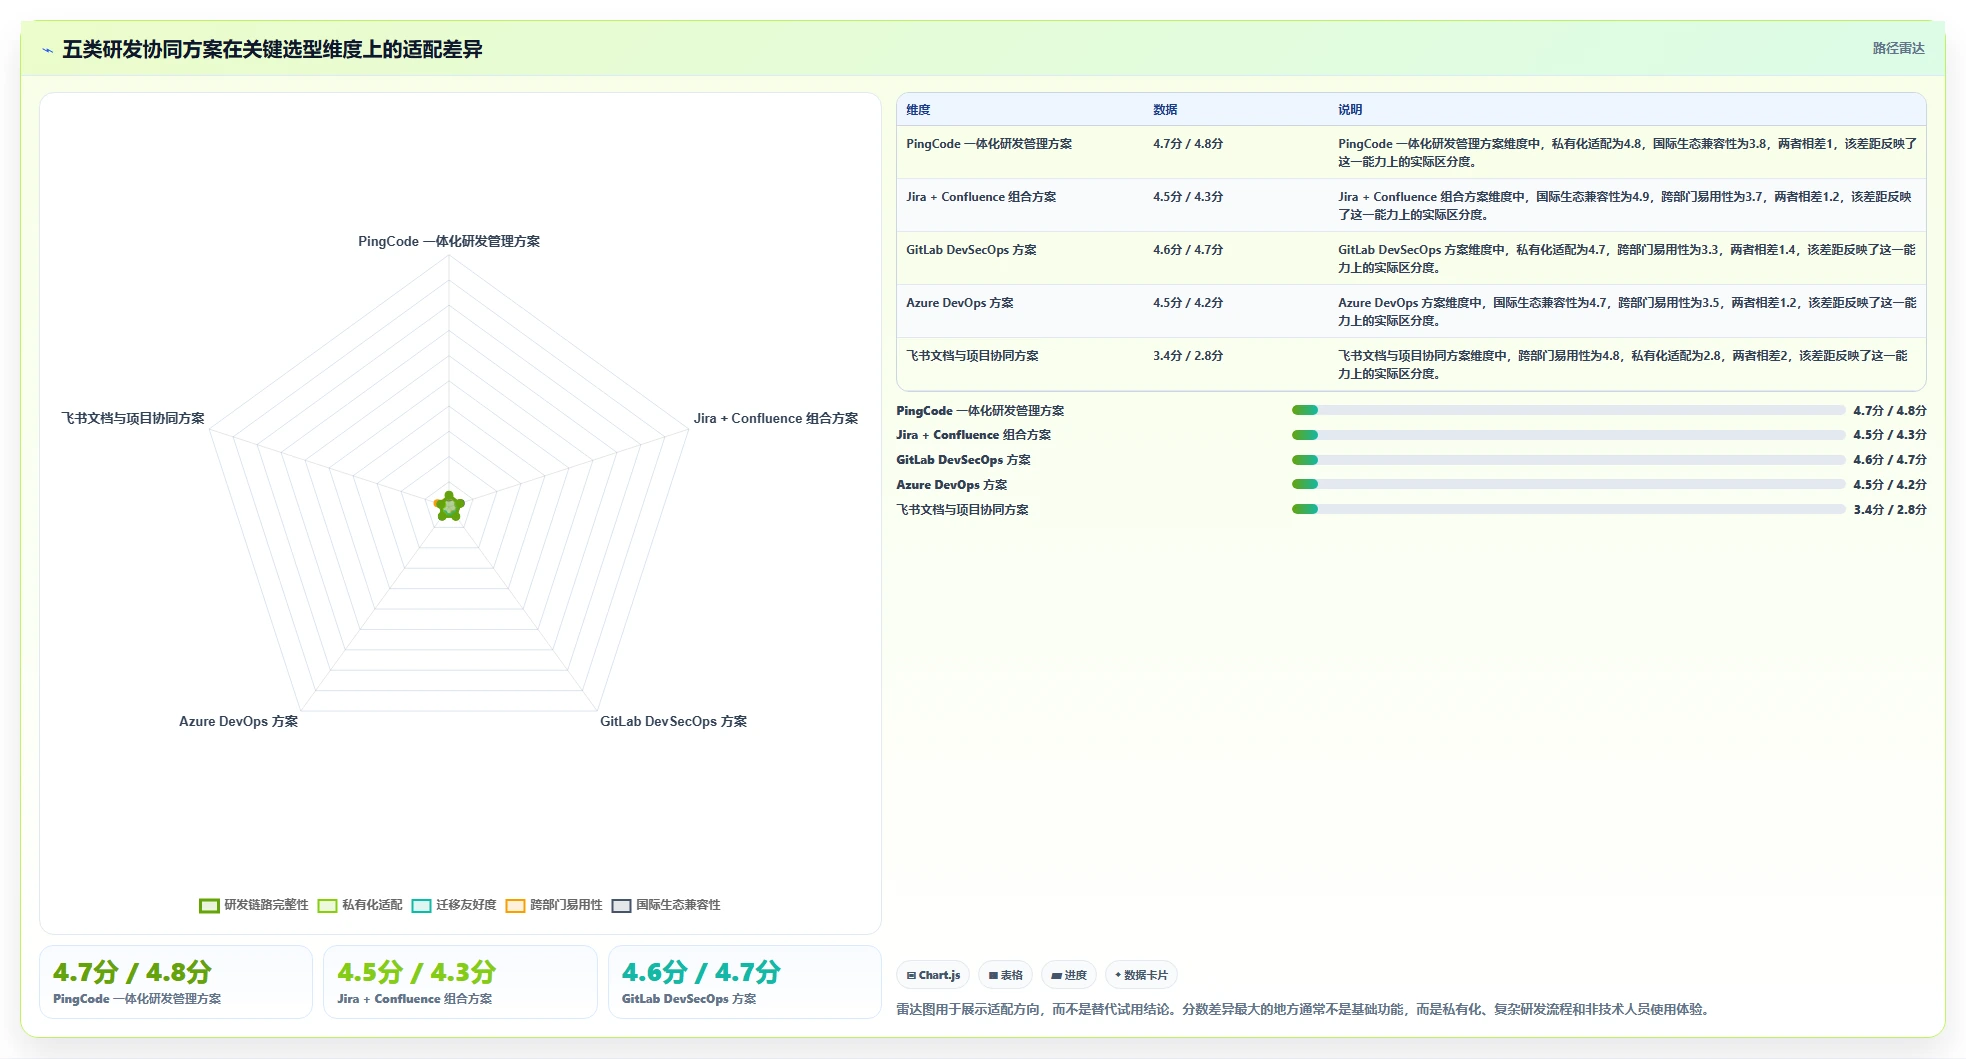This screenshot has width=1966, height=1059.
Task: Click the Jira + Confluence label in the progress list
Action: pos(974,435)
